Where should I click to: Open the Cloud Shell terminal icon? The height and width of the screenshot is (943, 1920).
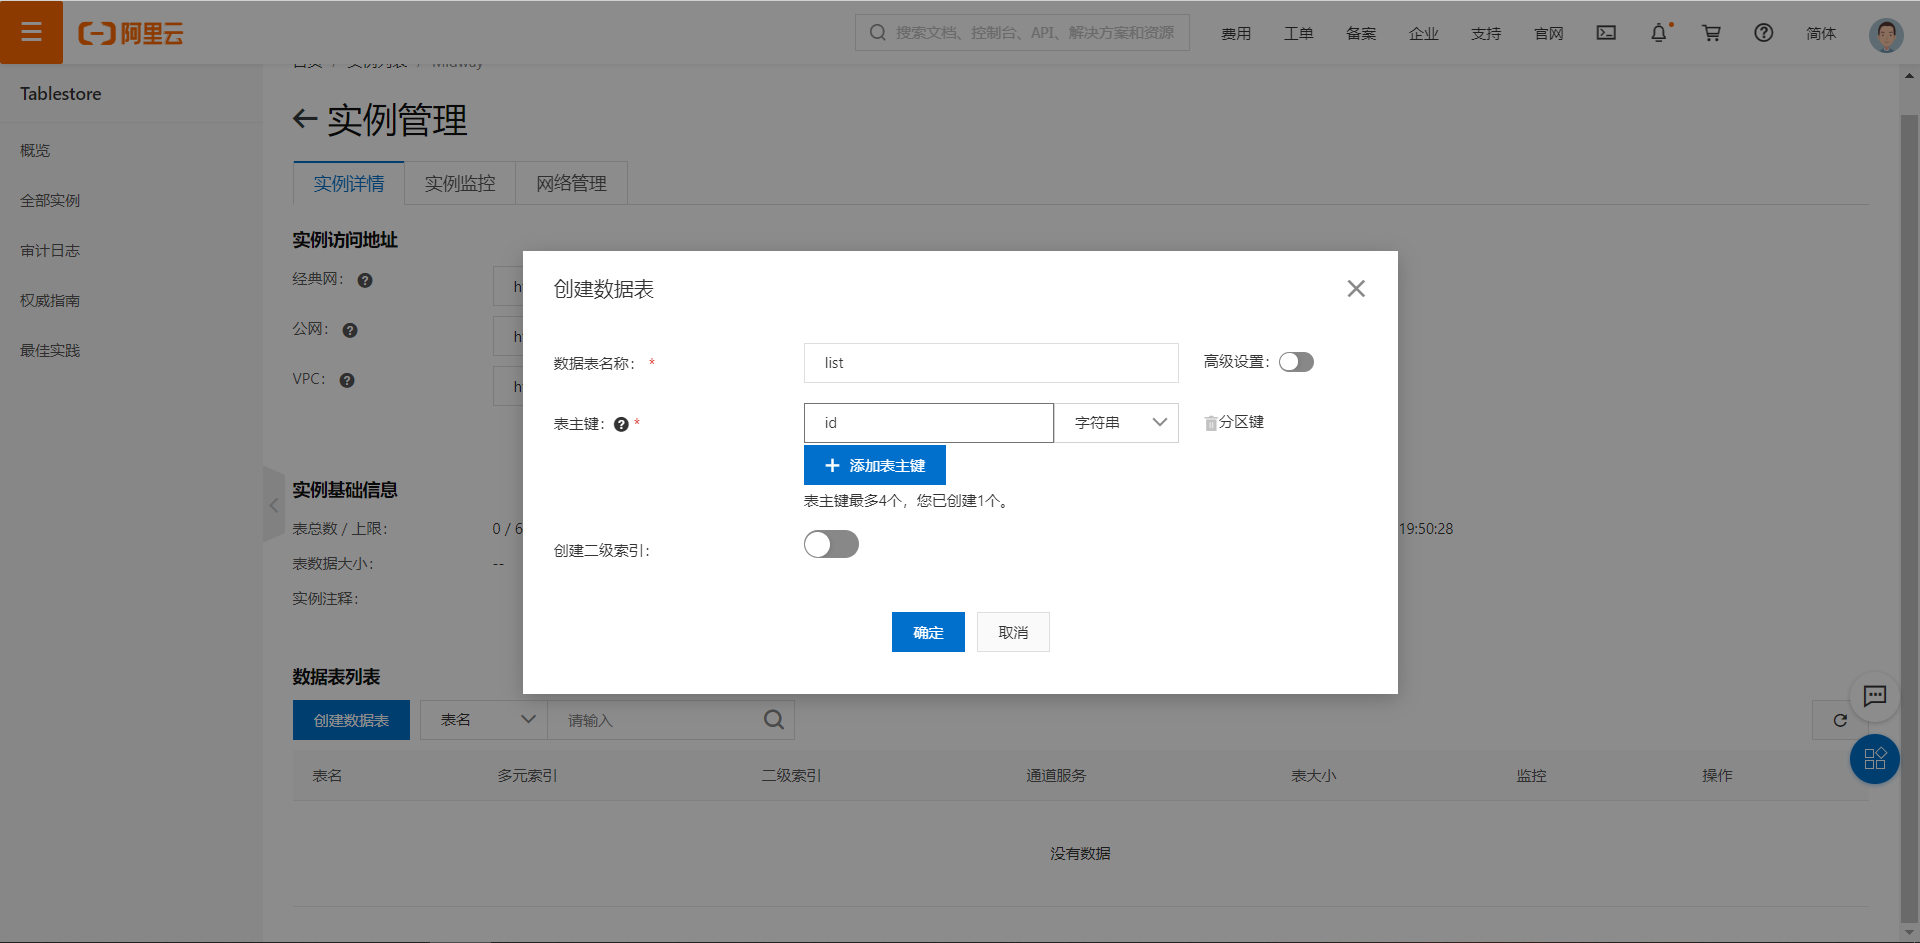pos(1606,33)
